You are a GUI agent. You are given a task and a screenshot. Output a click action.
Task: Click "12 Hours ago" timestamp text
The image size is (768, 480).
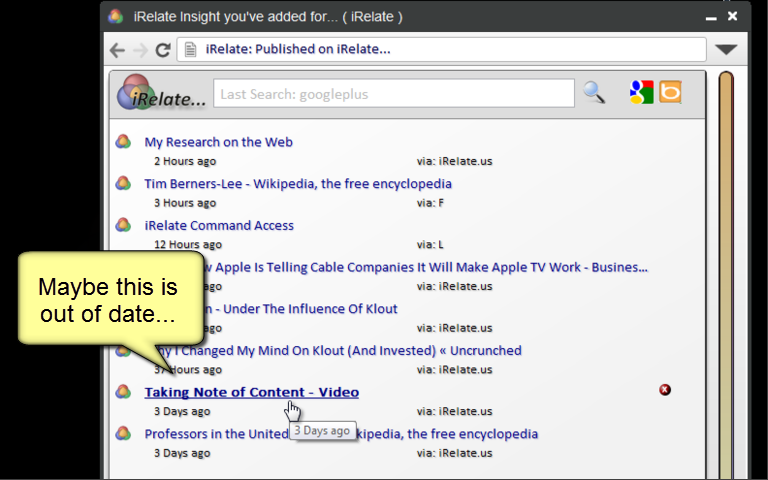point(188,244)
